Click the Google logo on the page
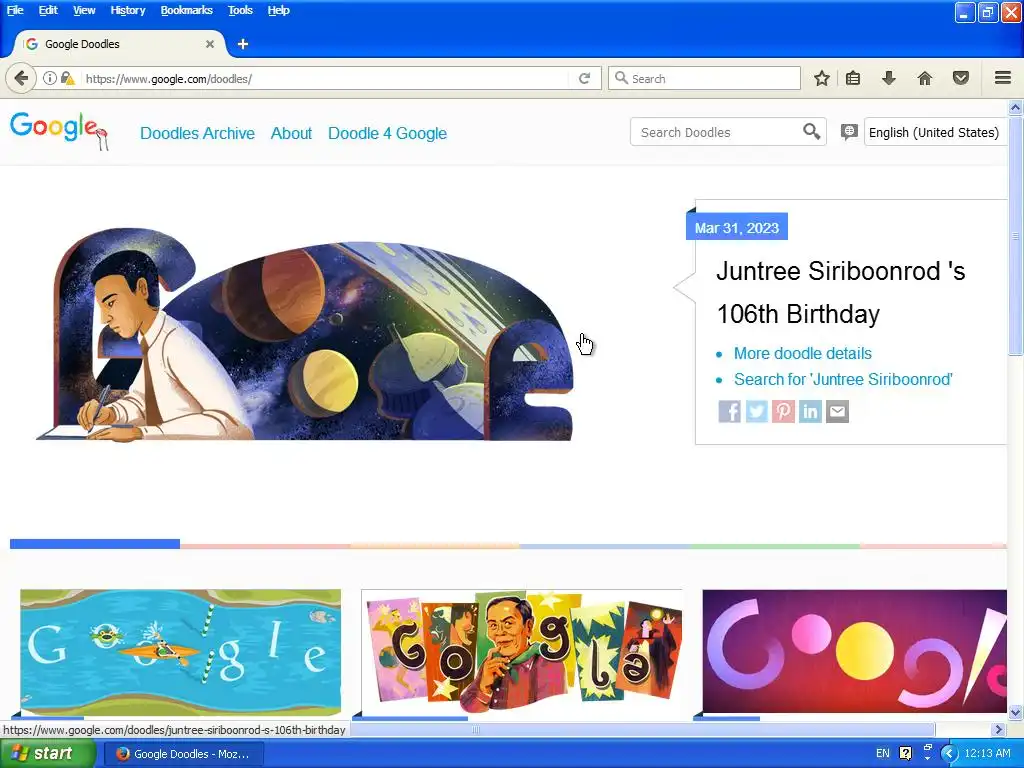Image resolution: width=1024 pixels, height=768 pixels. click(x=58, y=130)
